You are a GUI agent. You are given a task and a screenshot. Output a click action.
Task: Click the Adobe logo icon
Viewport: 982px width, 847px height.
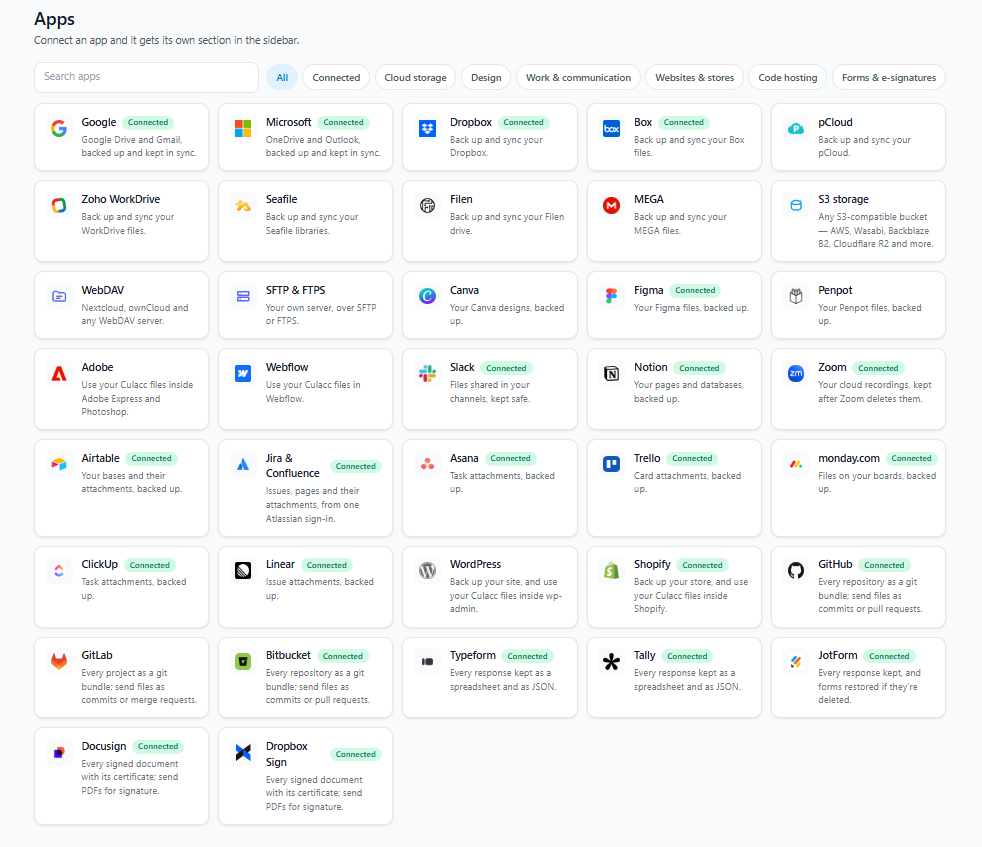59,373
